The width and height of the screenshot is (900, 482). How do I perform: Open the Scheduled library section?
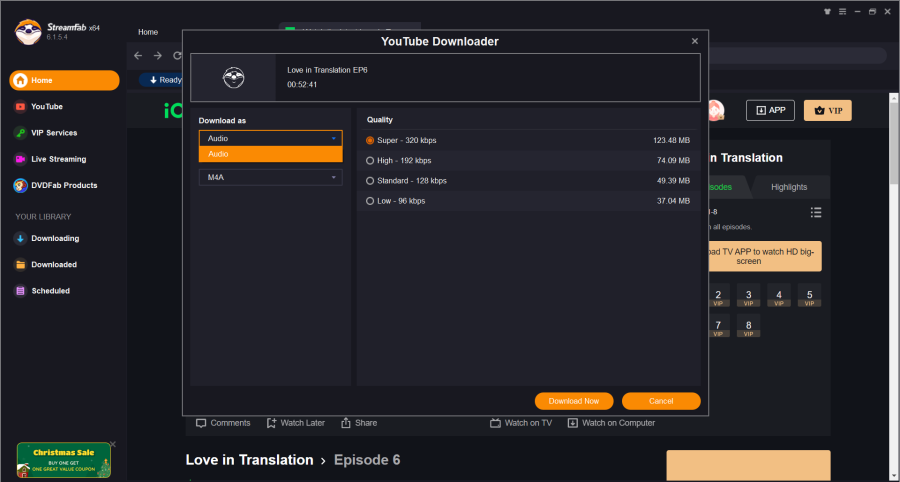point(42,291)
